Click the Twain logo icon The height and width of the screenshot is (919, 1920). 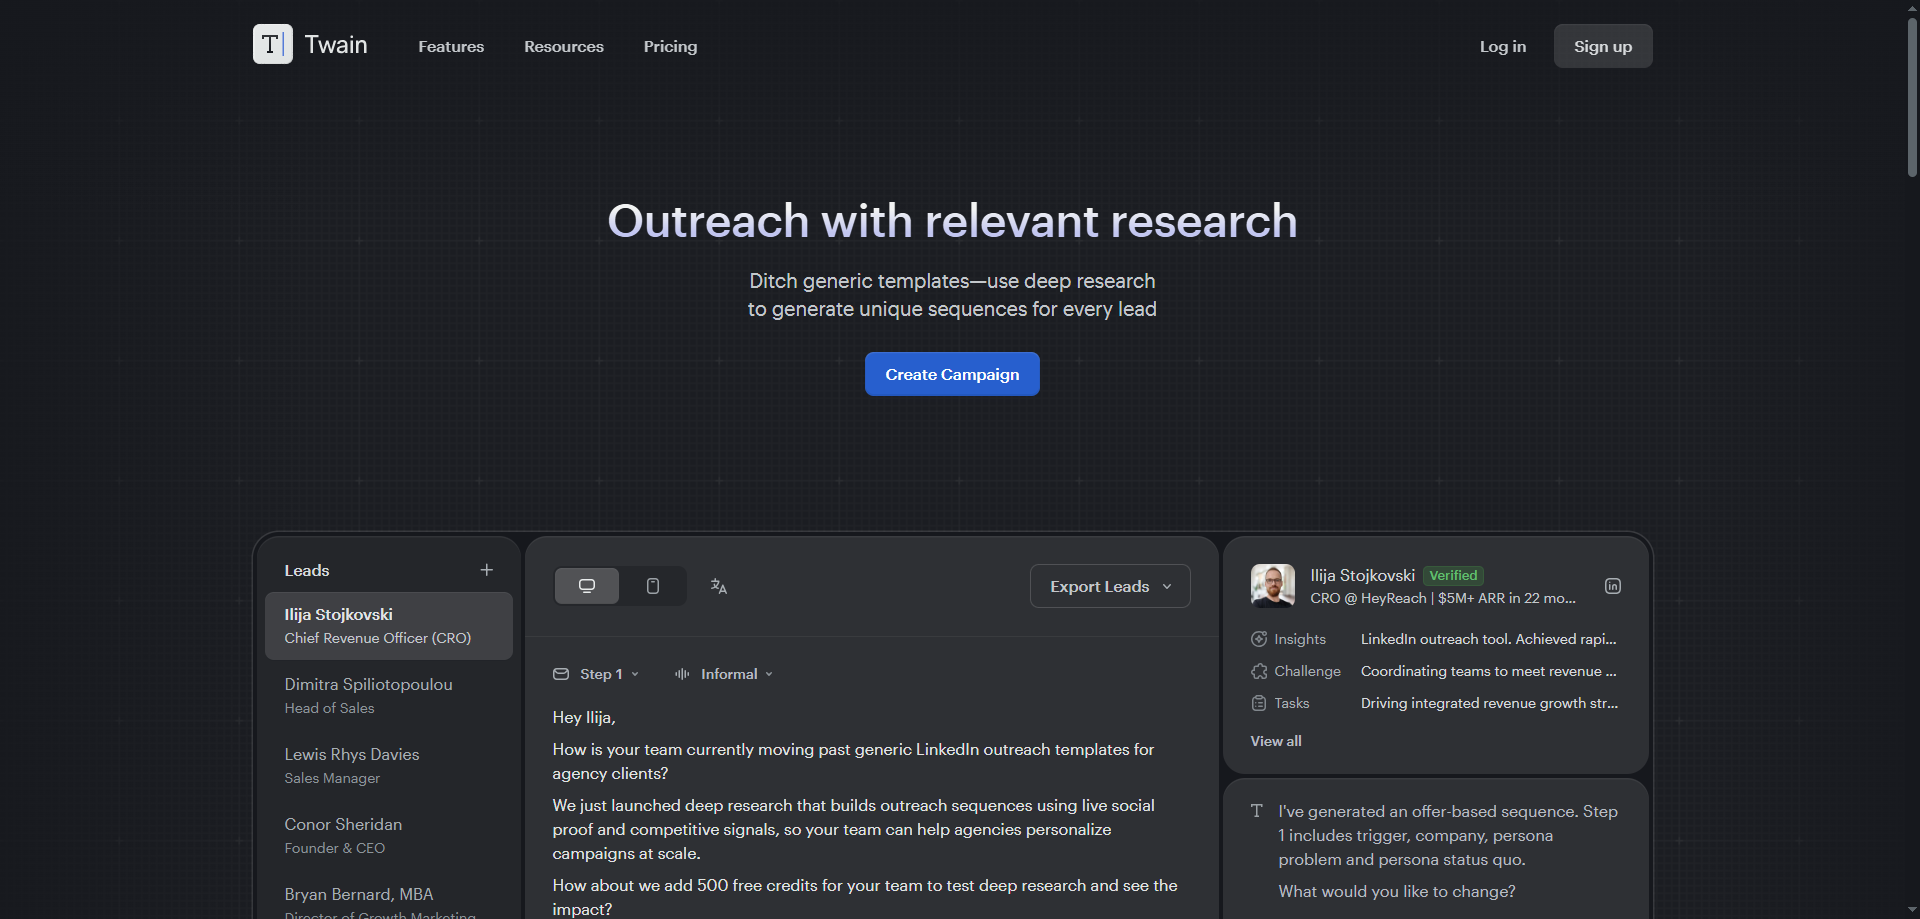click(272, 45)
